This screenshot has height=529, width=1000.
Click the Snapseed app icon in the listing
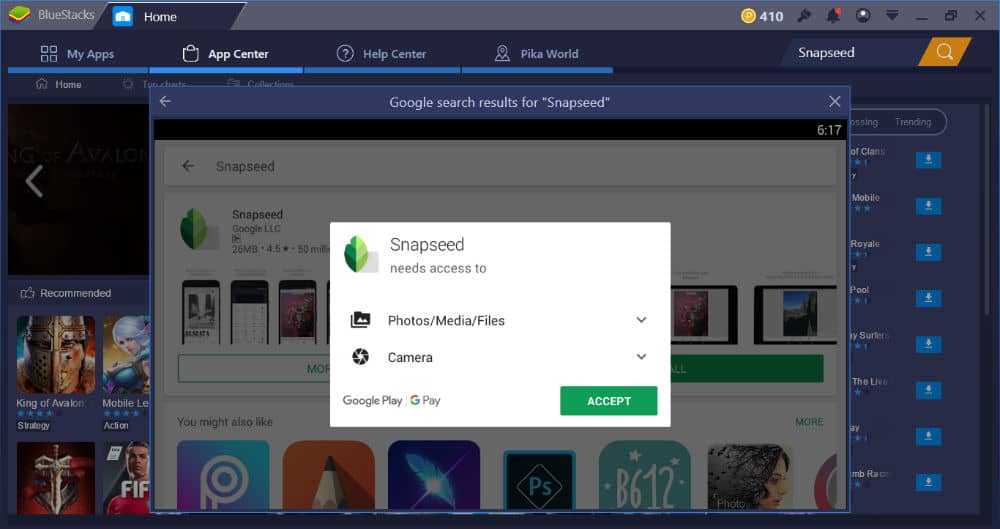198,228
